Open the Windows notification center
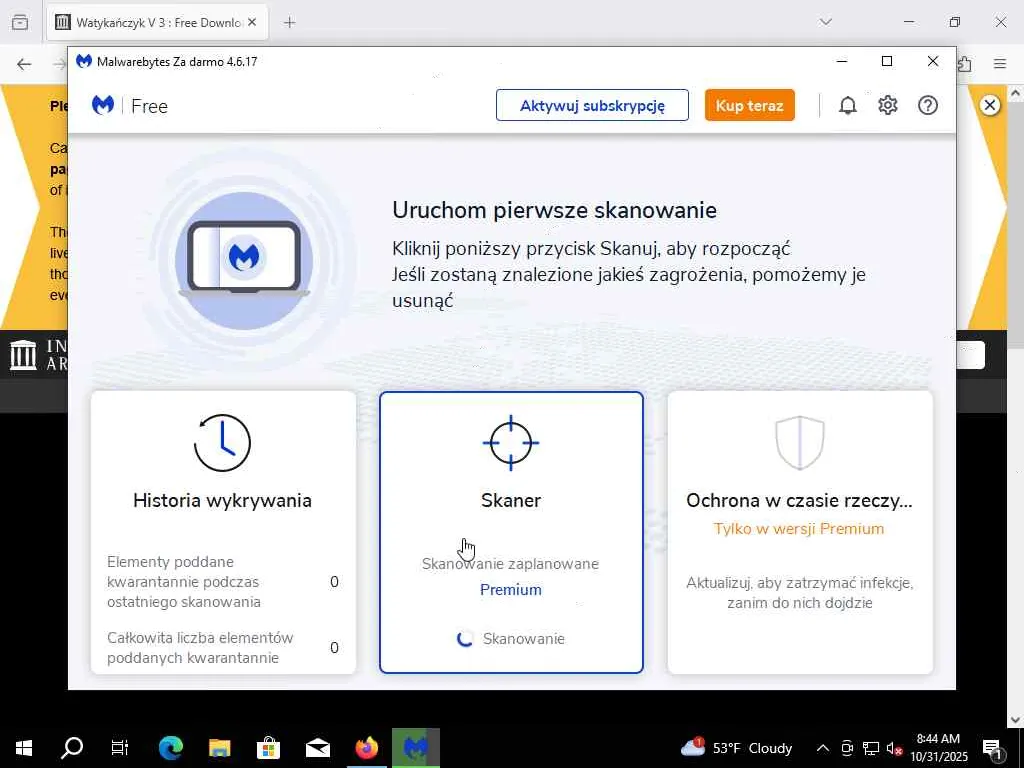Image resolution: width=1024 pixels, height=768 pixels. (991, 748)
